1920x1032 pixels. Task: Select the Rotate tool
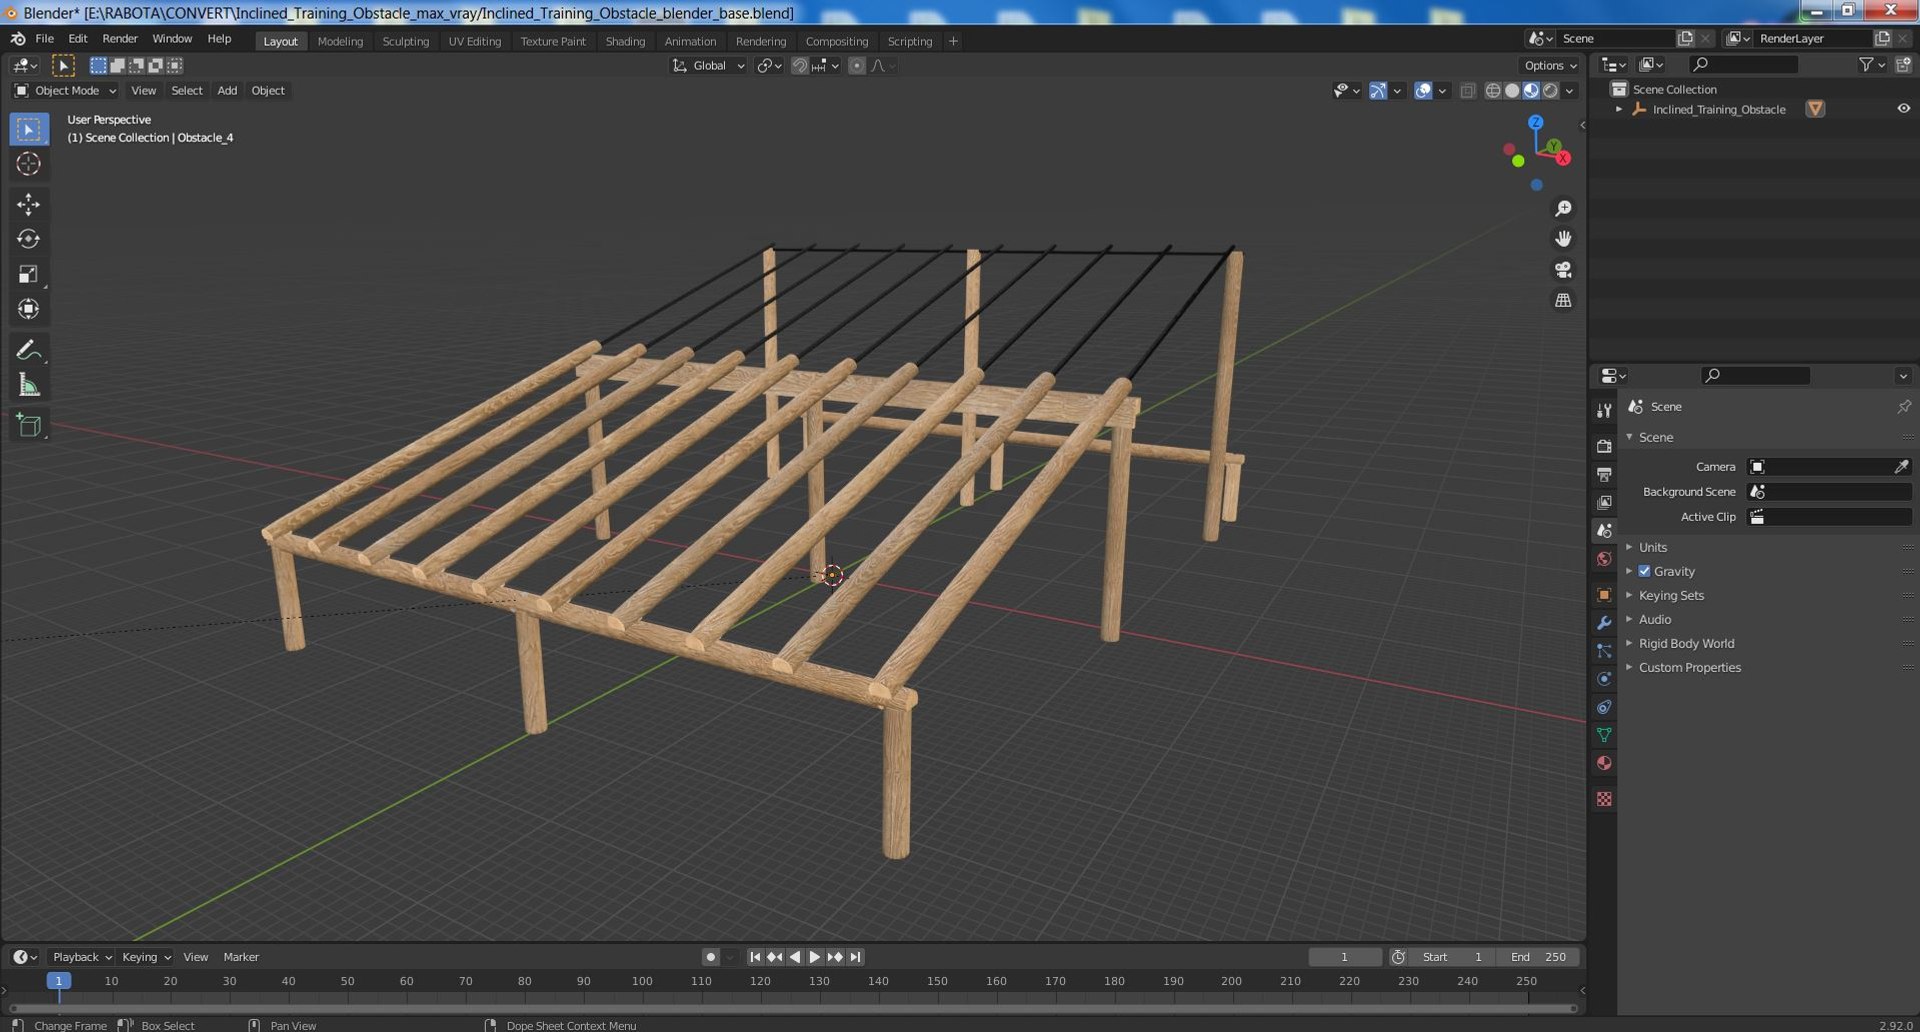tap(28, 239)
